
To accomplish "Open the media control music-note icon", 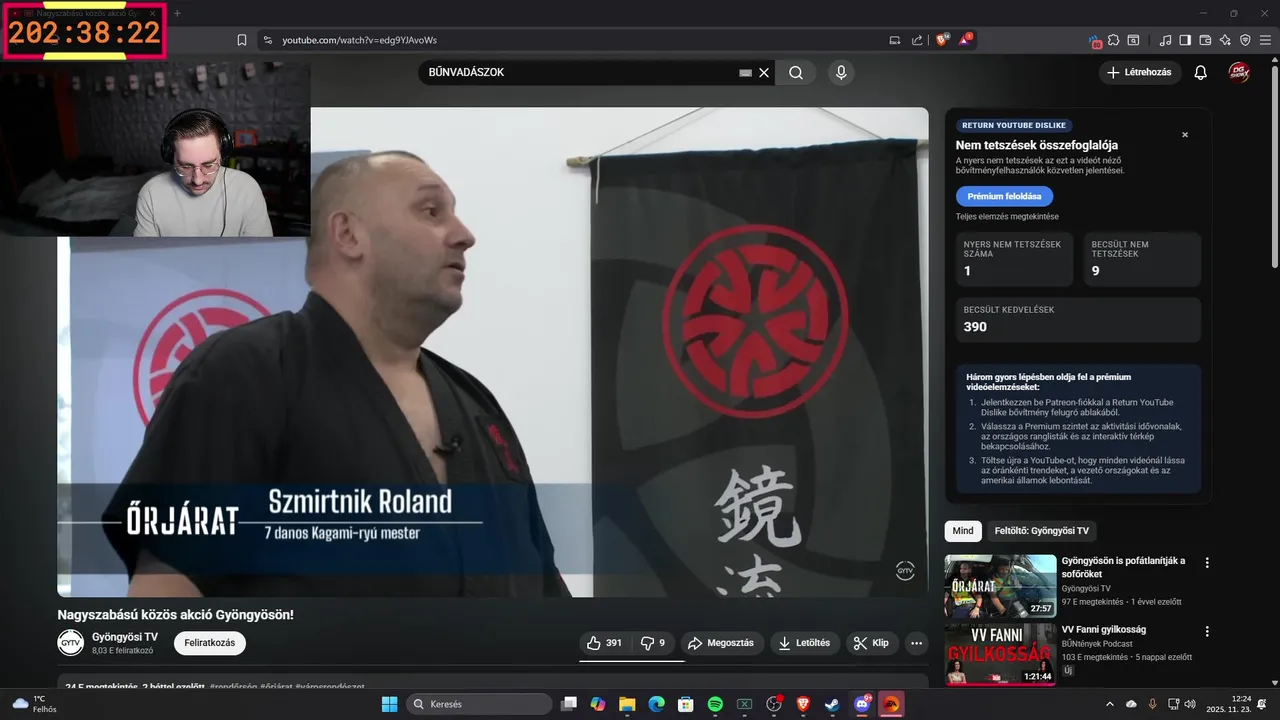I will click(x=1165, y=40).
